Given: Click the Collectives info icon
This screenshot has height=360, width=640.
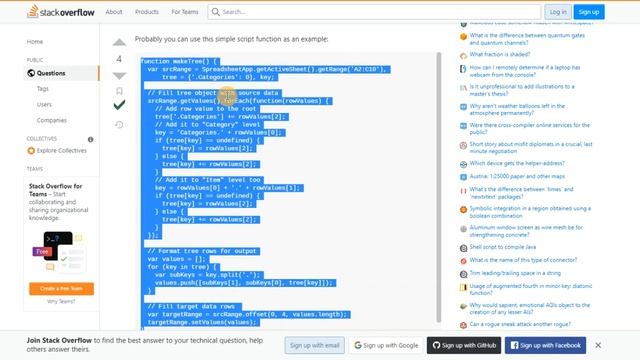Looking at the screenshot, I should click(91, 139).
